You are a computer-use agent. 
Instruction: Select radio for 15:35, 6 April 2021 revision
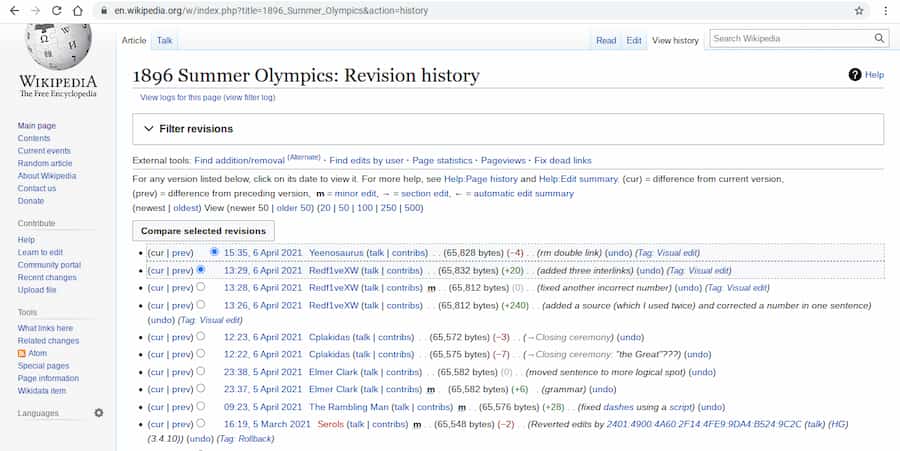click(214, 252)
